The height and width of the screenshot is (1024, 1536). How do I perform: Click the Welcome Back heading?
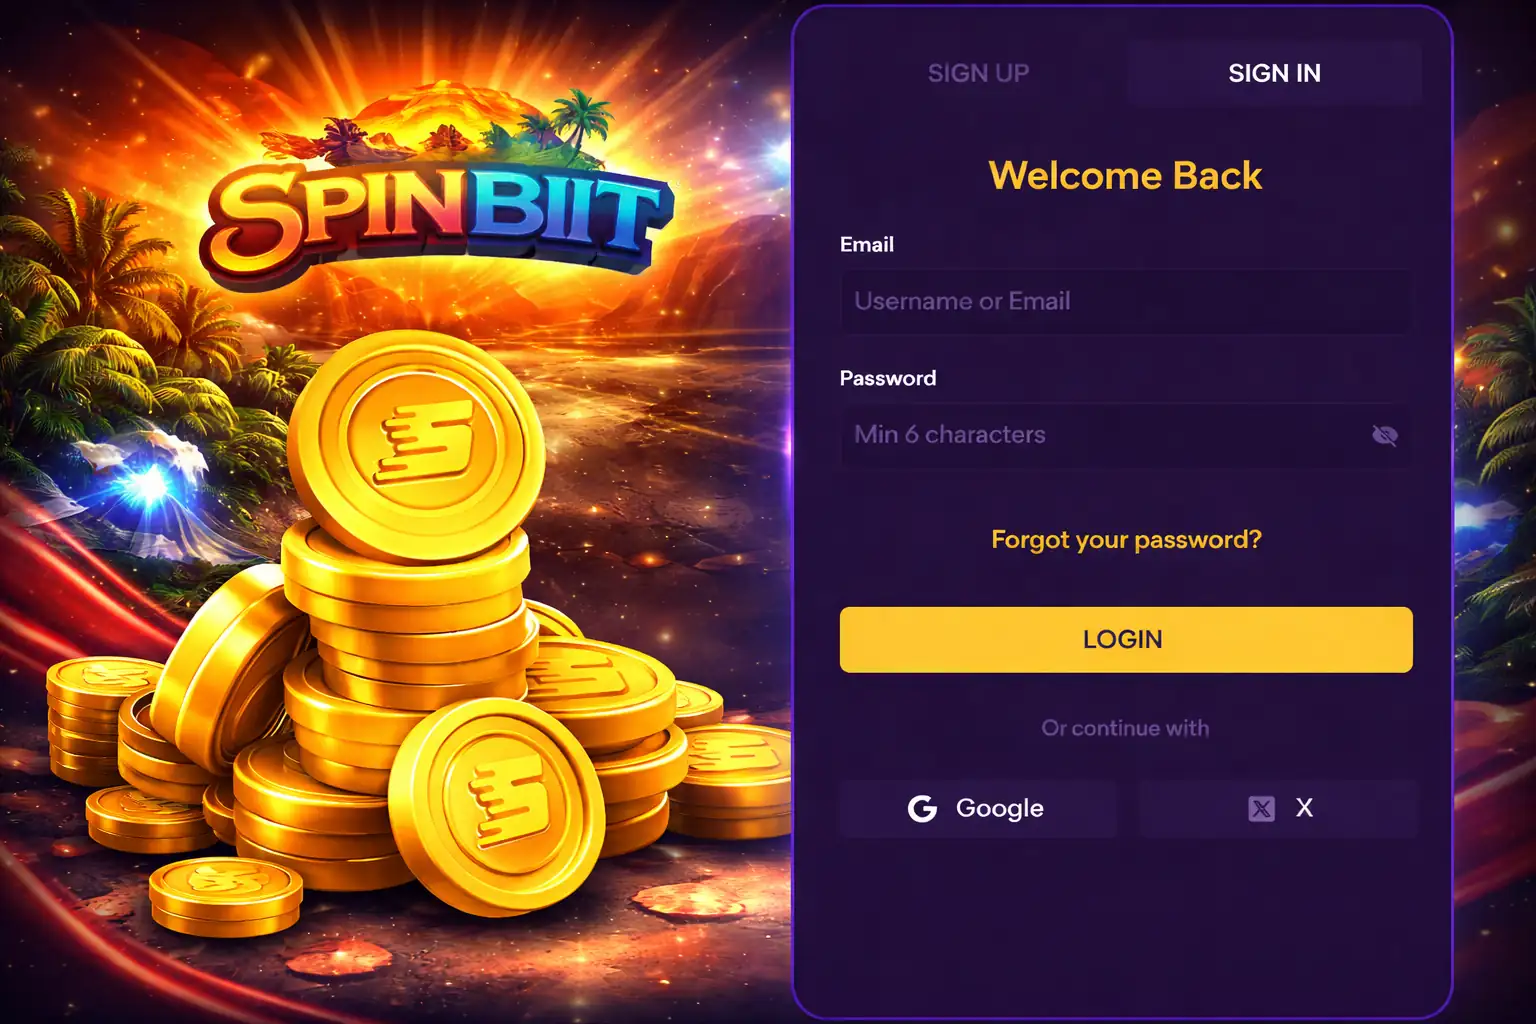pos(1125,176)
